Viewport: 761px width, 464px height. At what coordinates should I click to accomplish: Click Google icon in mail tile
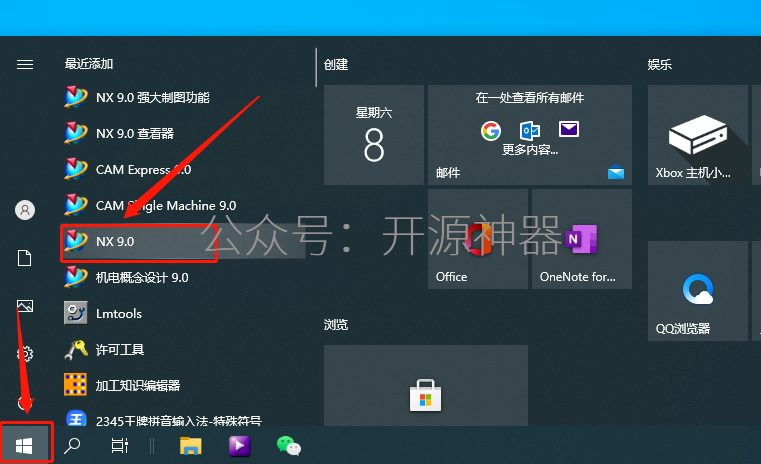click(x=491, y=131)
